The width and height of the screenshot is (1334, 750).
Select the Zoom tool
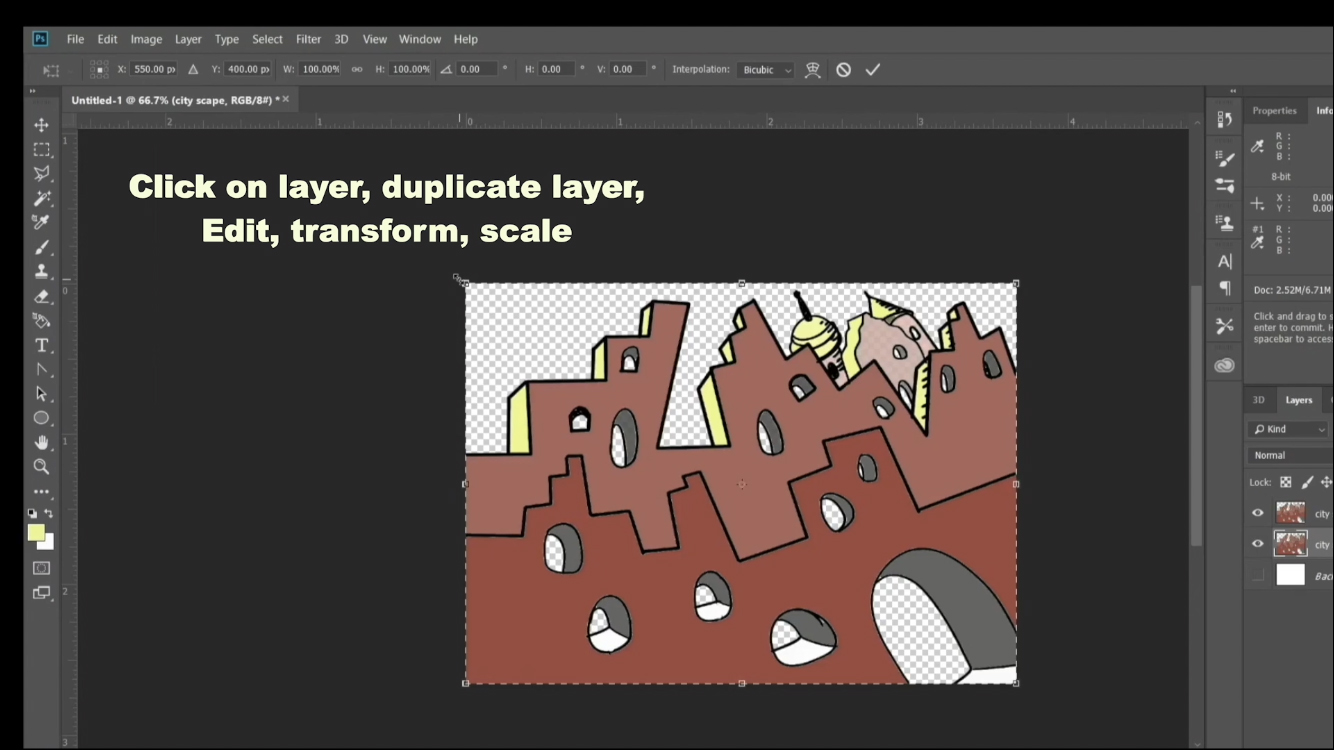(x=42, y=467)
